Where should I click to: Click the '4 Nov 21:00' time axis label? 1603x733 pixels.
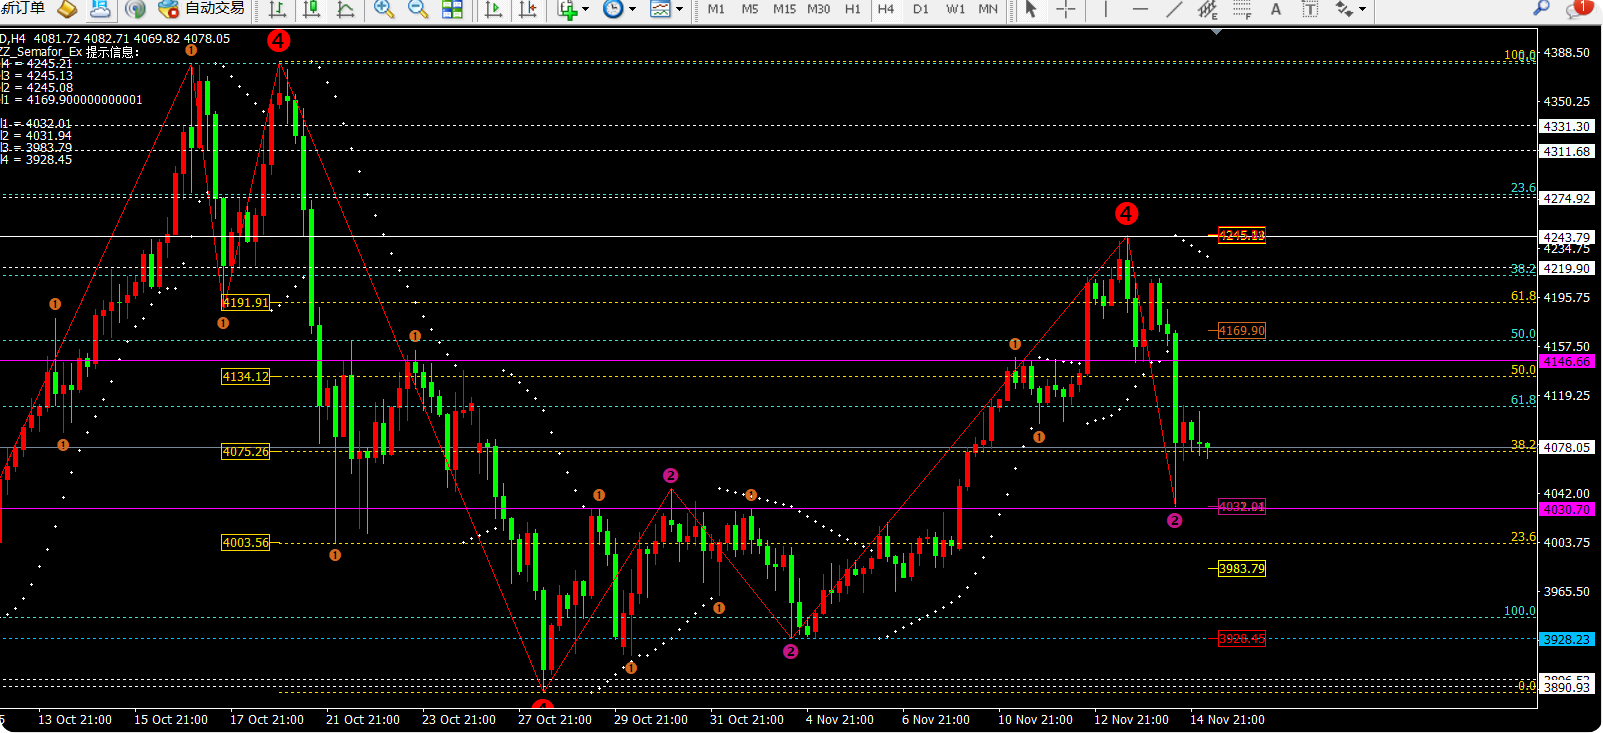coord(840,720)
